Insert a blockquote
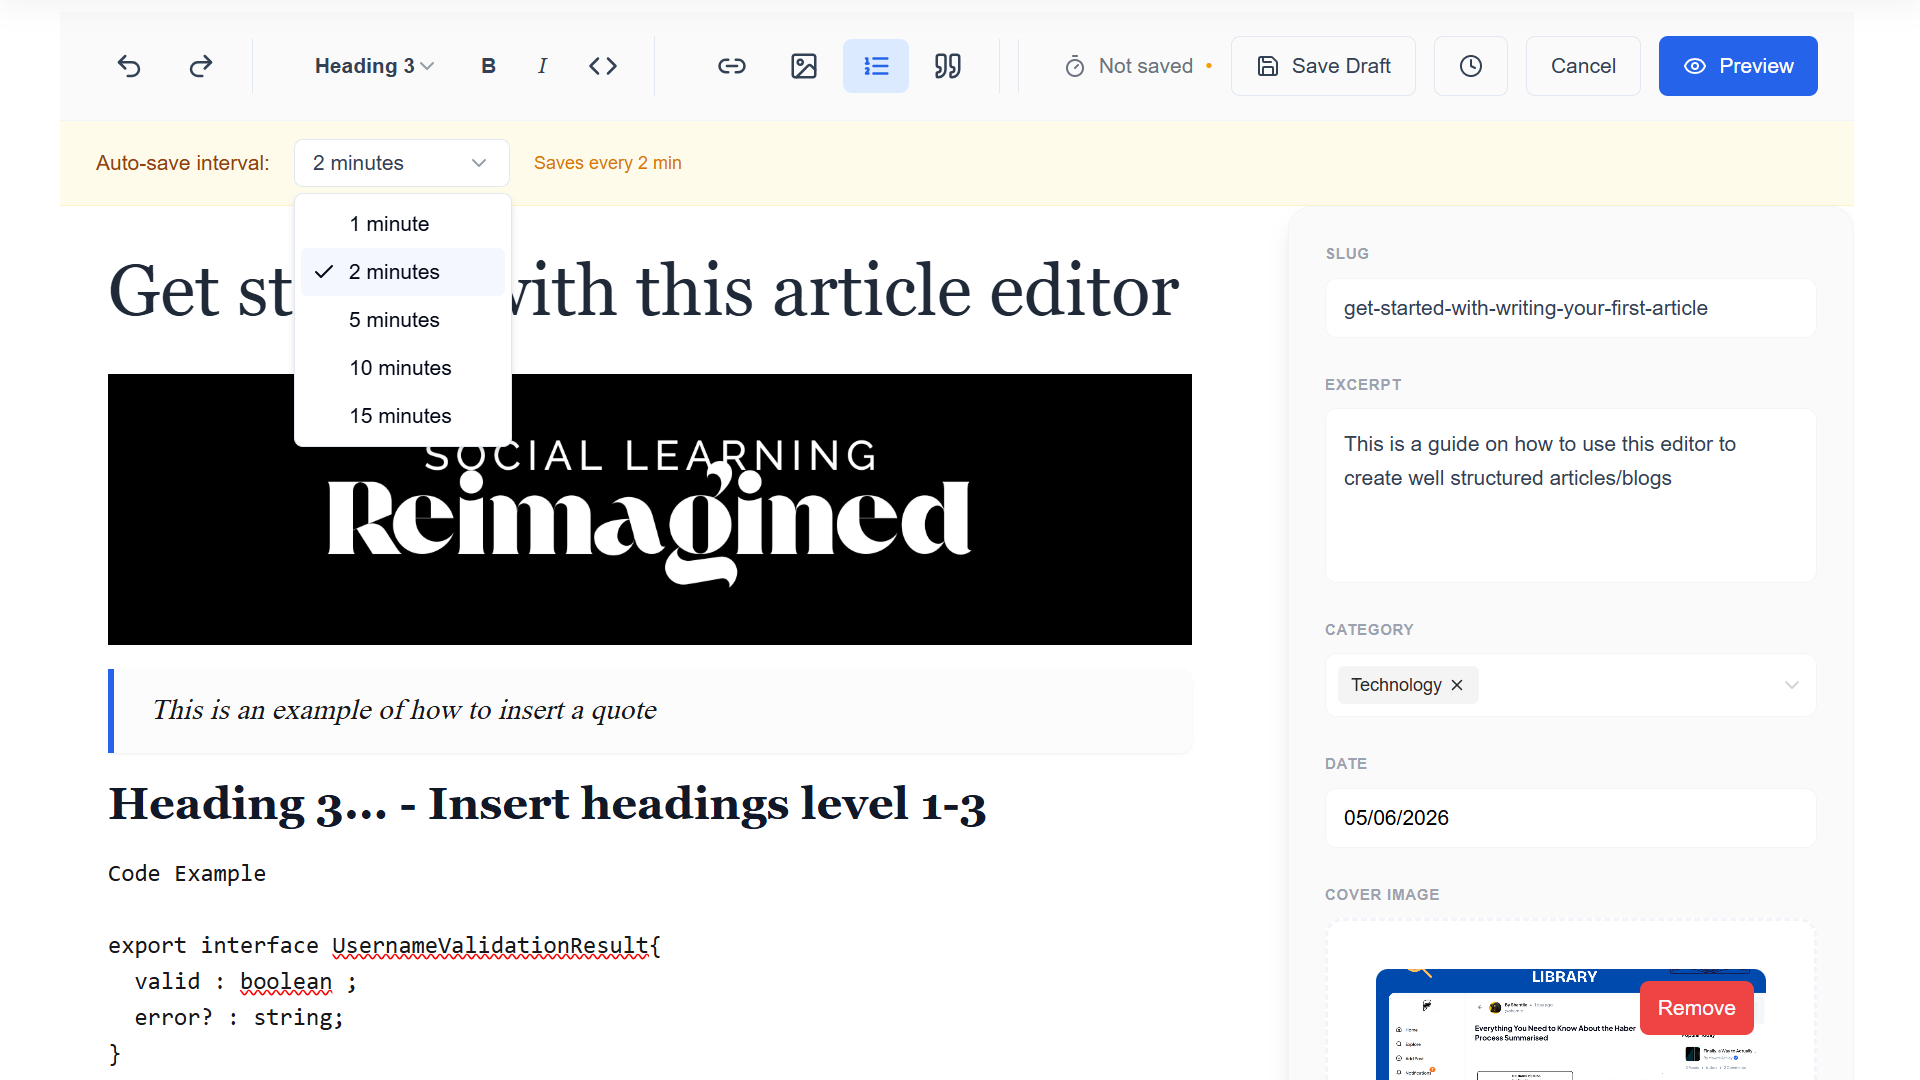 948,66
